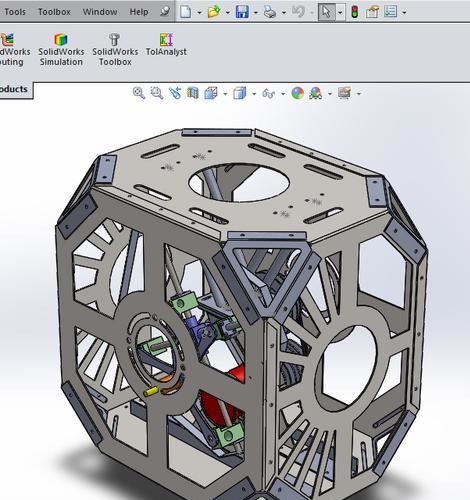
Task: Expand the Print dropdown arrow
Action: [284, 13]
